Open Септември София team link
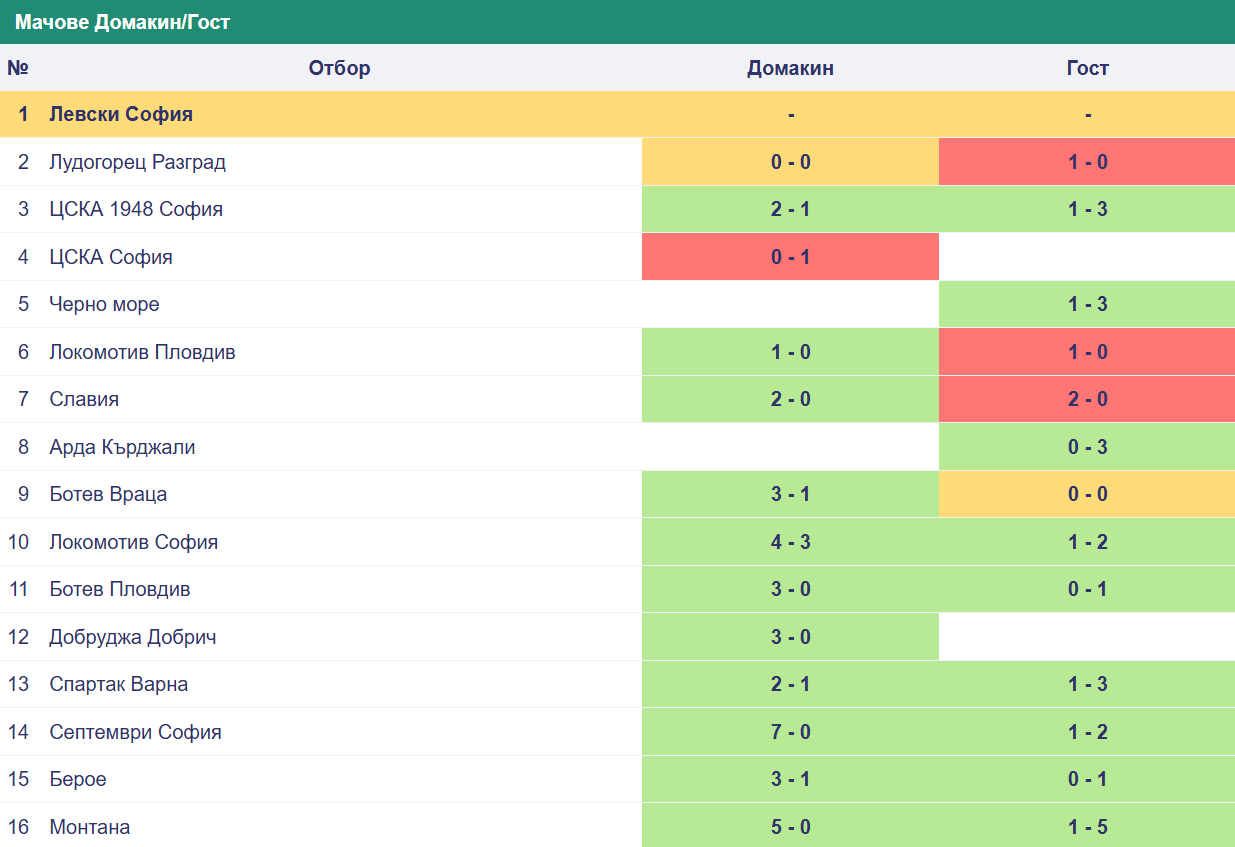Viewport: 1235px width, 847px height. (x=135, y=732)
